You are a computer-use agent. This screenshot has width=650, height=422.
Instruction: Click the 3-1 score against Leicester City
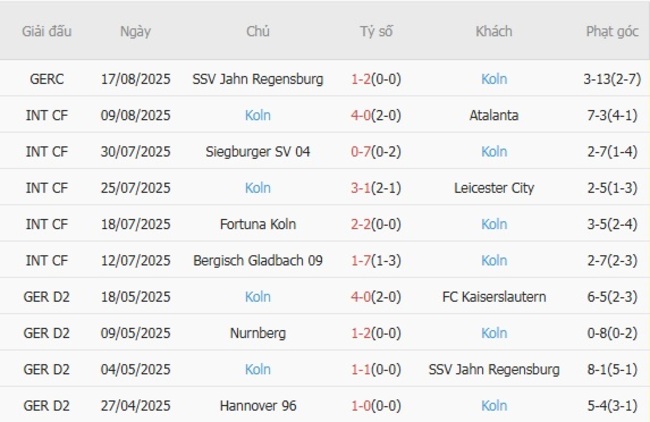coord(362,188)
